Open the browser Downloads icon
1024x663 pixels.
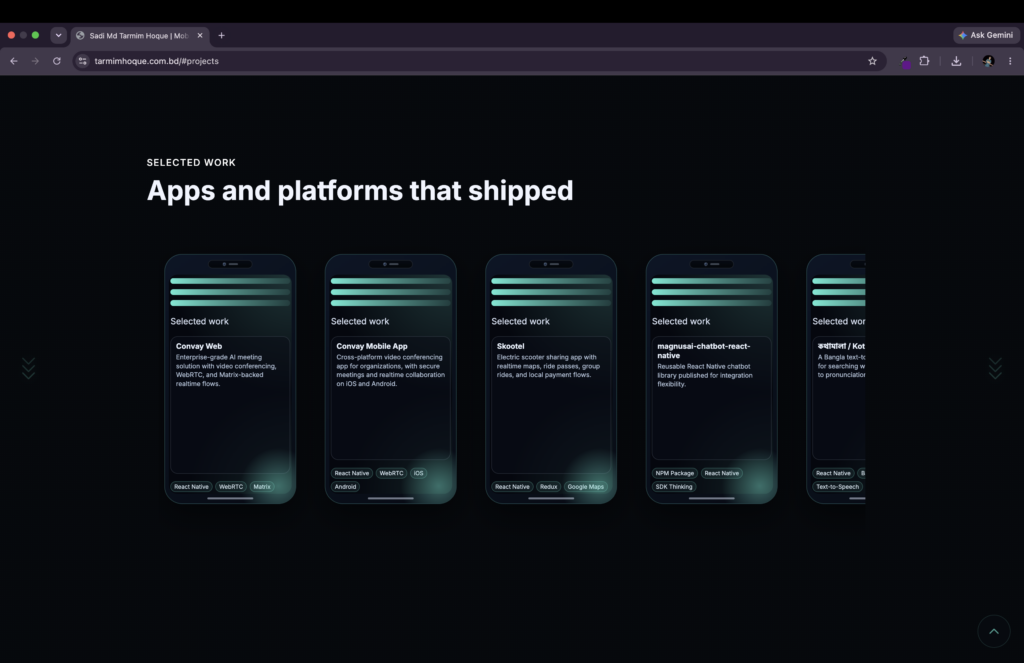pyautogui.click(x=956, y=61)
